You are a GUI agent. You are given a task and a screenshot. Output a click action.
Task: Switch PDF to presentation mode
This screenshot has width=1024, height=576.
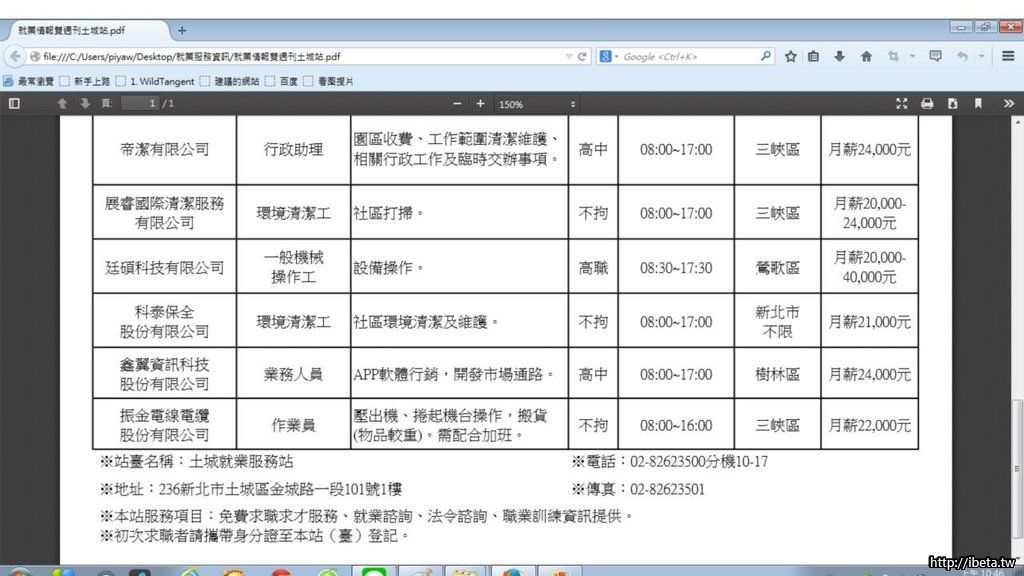(x=901, y=103)
